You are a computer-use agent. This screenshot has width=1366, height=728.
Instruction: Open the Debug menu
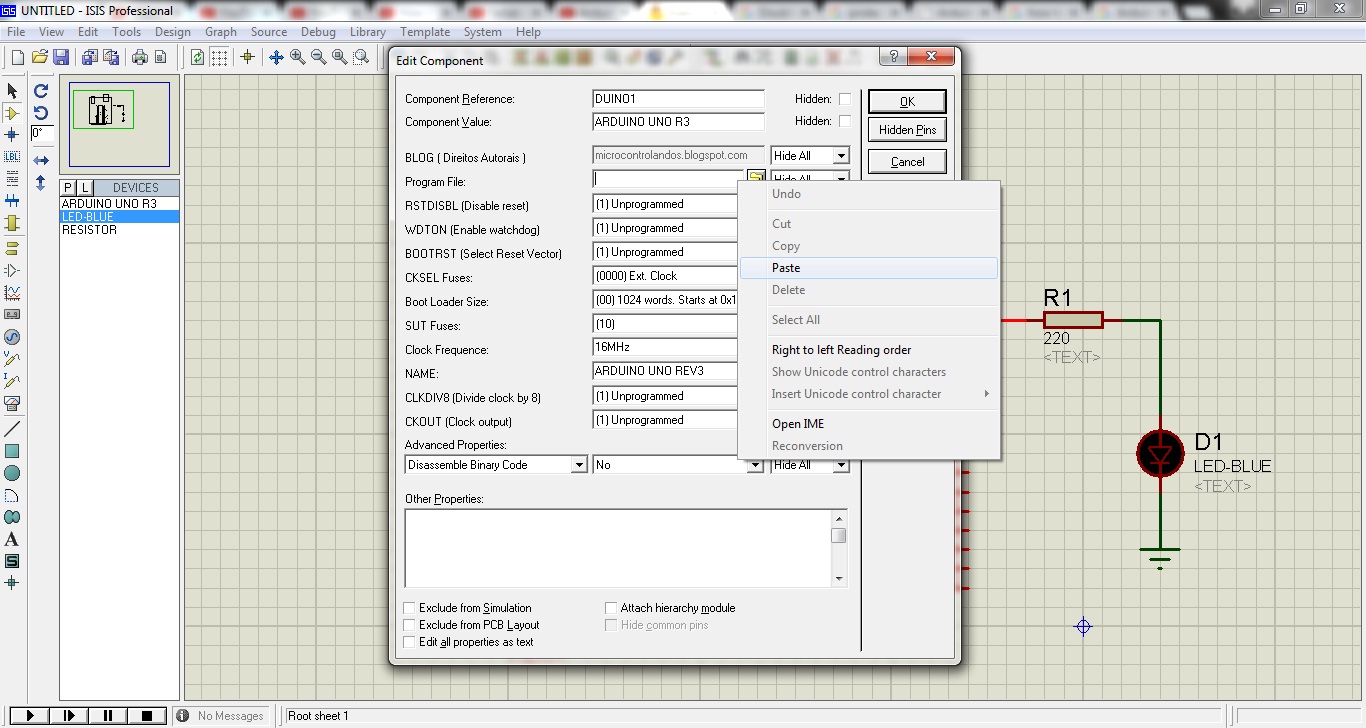(318, 32)
